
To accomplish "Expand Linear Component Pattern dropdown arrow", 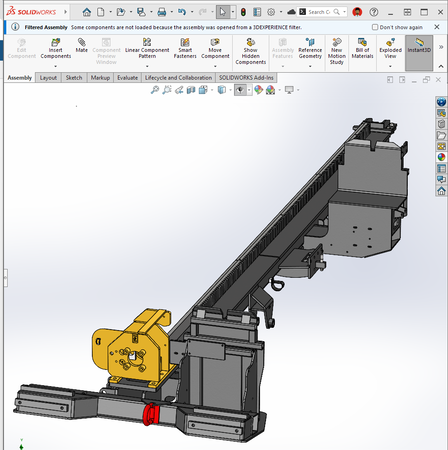I will point(147,66).
